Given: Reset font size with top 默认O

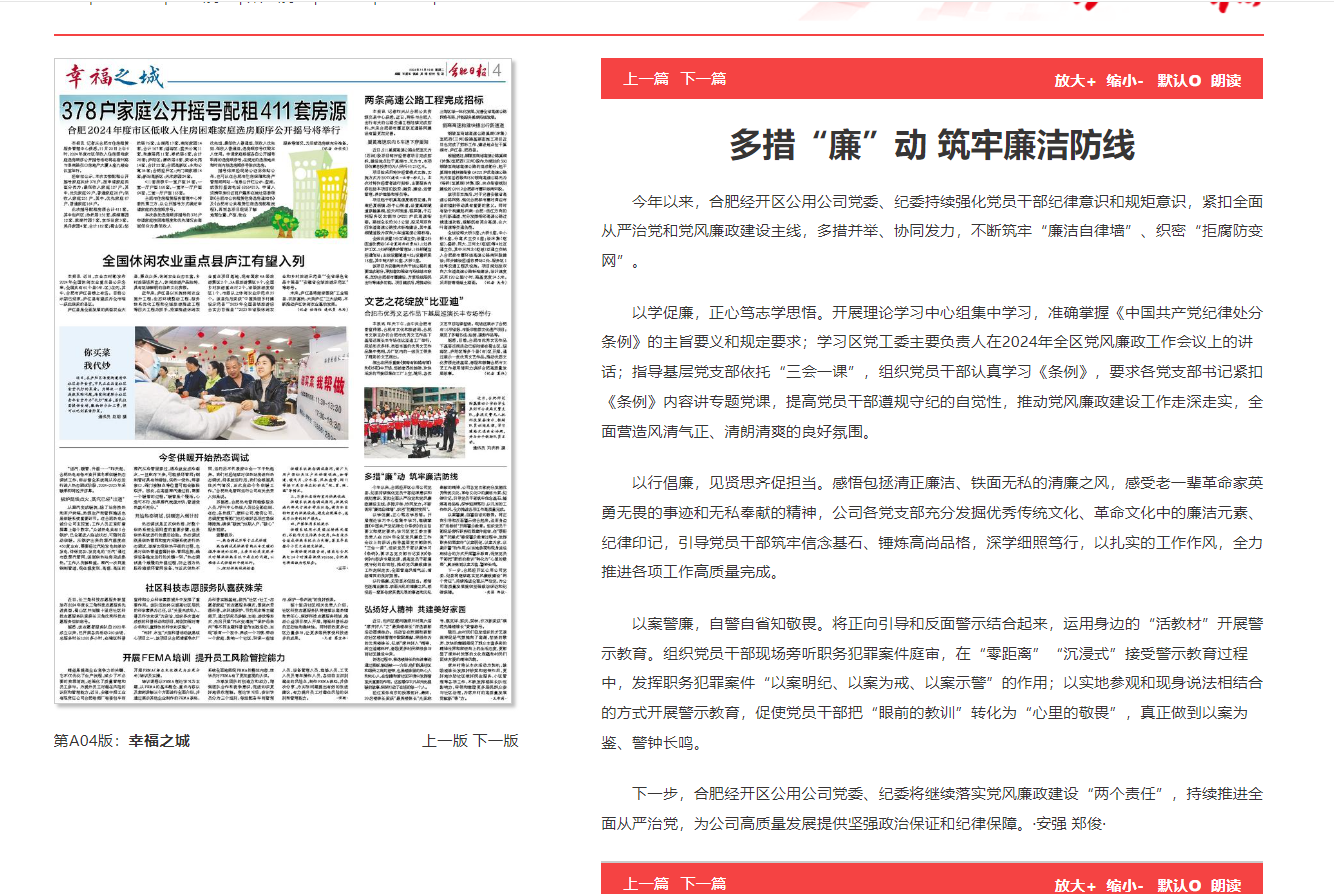Looking at the screenshot, I should [x=1178, y=80].
